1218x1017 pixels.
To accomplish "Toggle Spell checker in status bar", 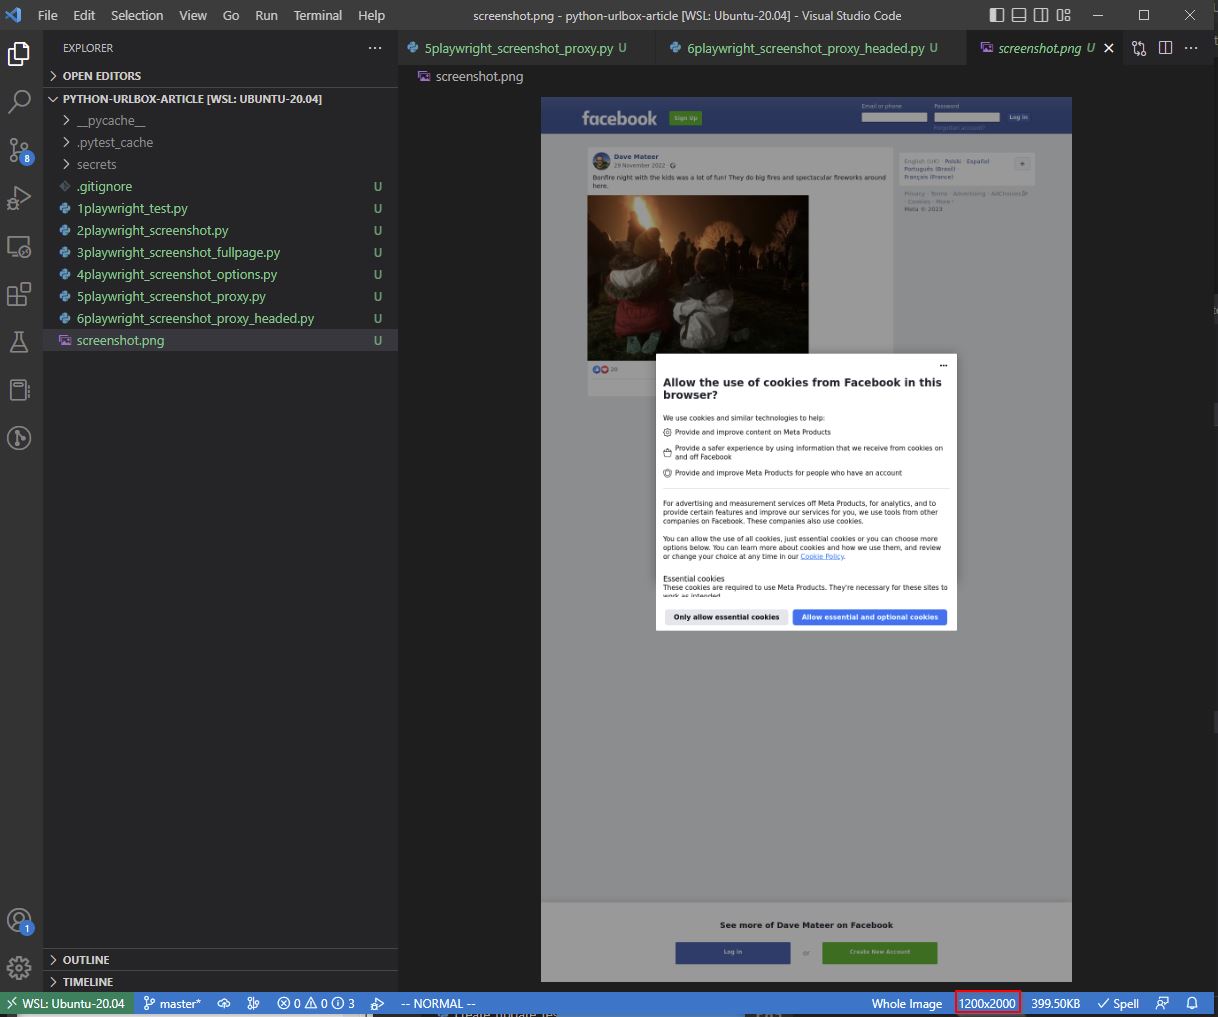I will [x=1118, y=1003].
